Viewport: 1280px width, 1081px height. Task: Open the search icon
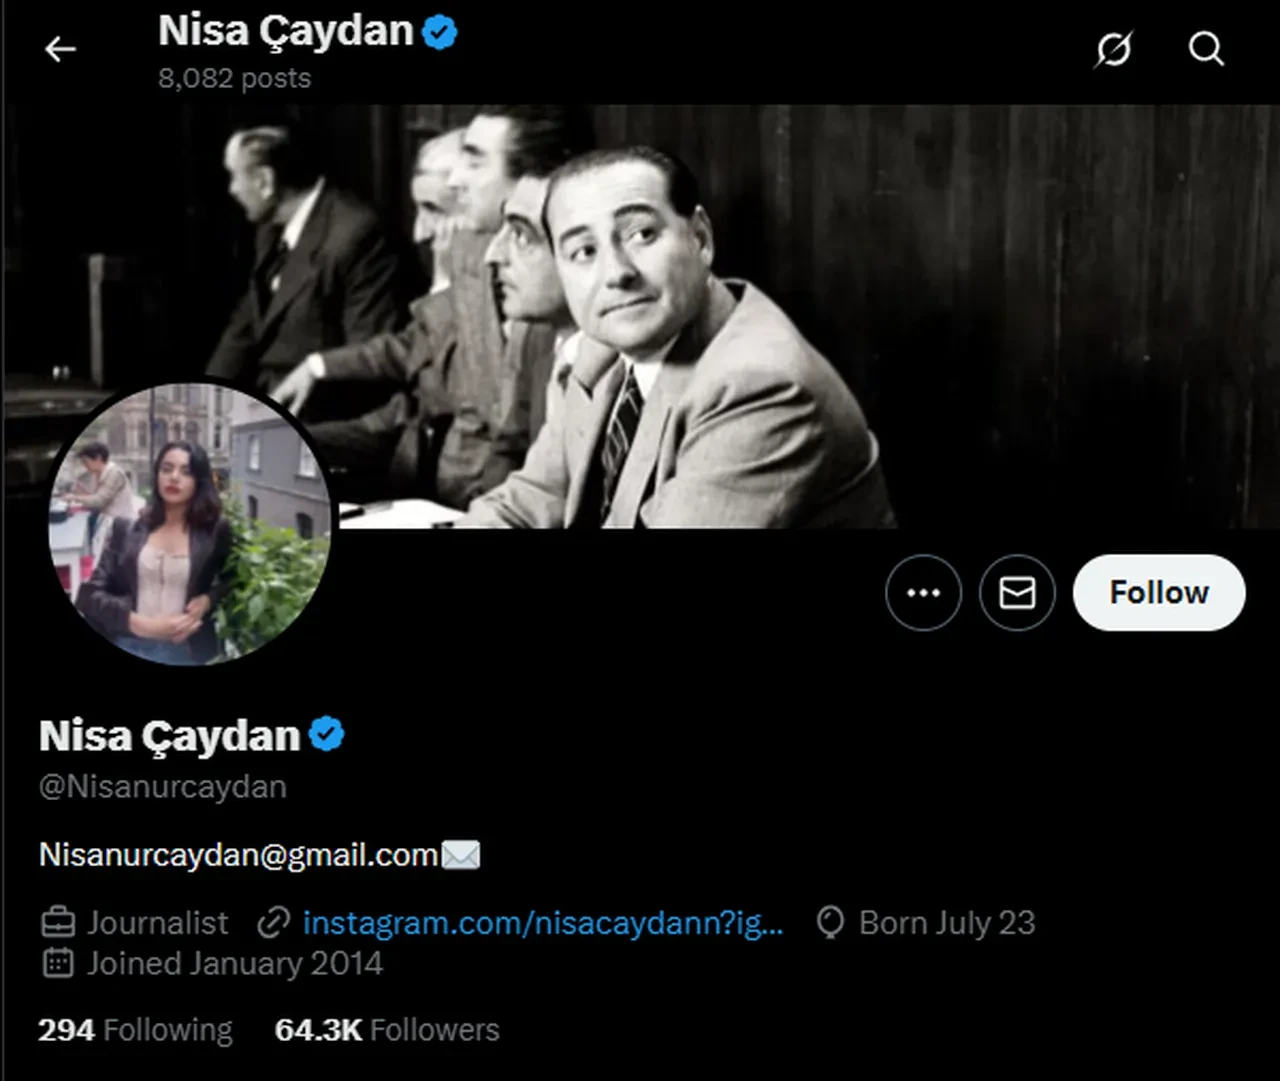coord(1206,49)
